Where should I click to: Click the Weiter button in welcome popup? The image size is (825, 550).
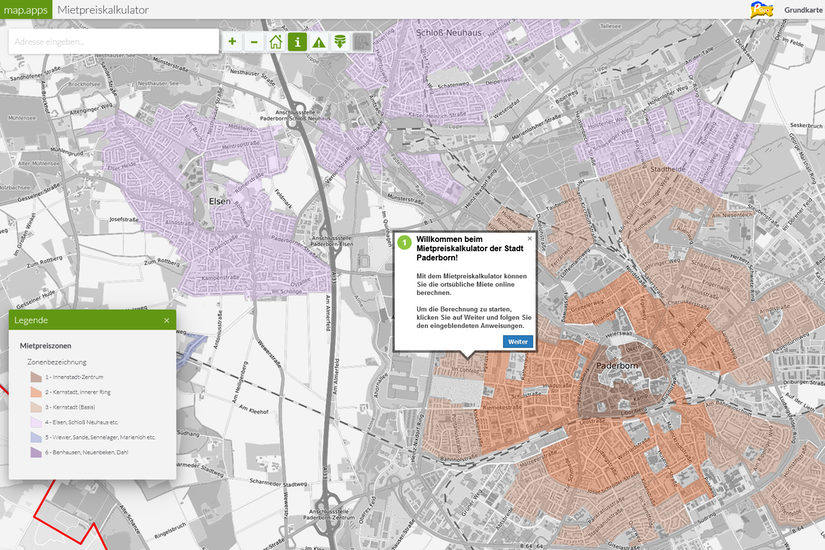click(518, 341)
